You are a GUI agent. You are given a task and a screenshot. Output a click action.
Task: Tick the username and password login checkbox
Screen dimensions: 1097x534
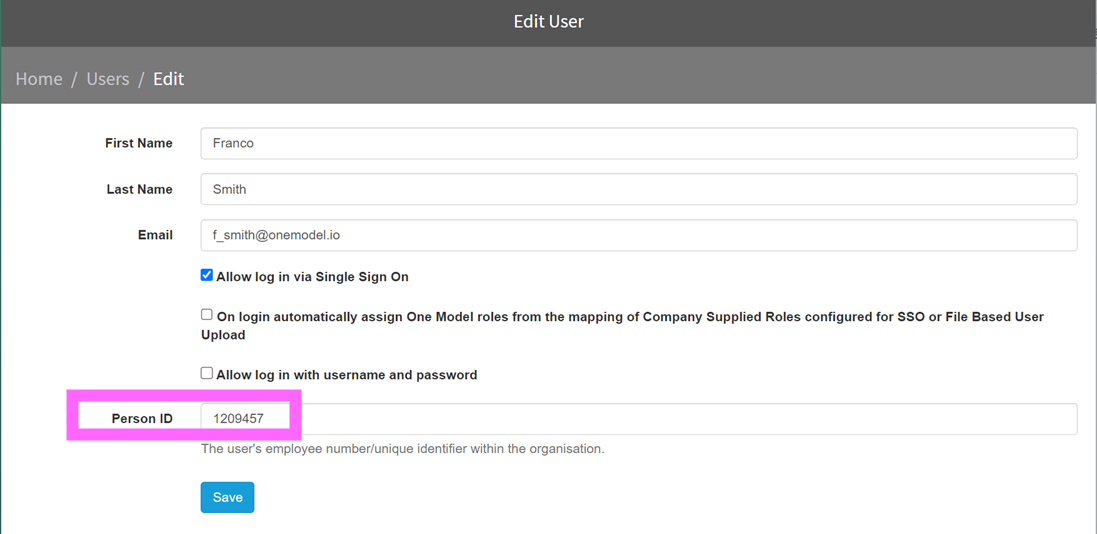(206, 374)
